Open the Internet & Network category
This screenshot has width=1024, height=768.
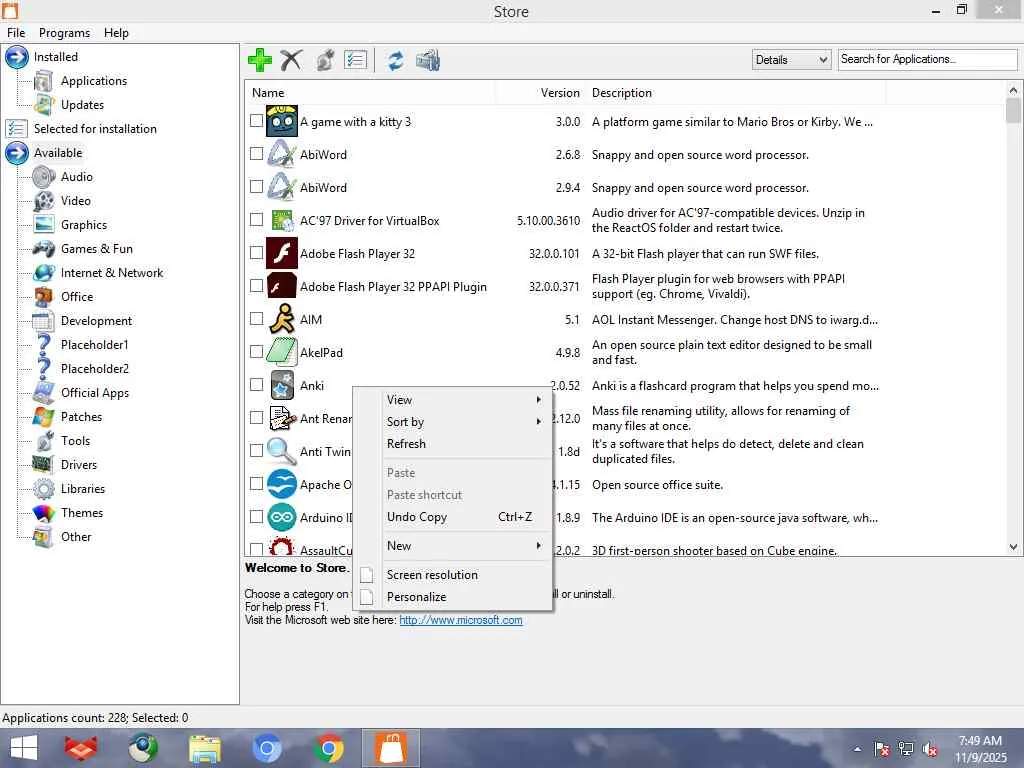pos(112,273)
